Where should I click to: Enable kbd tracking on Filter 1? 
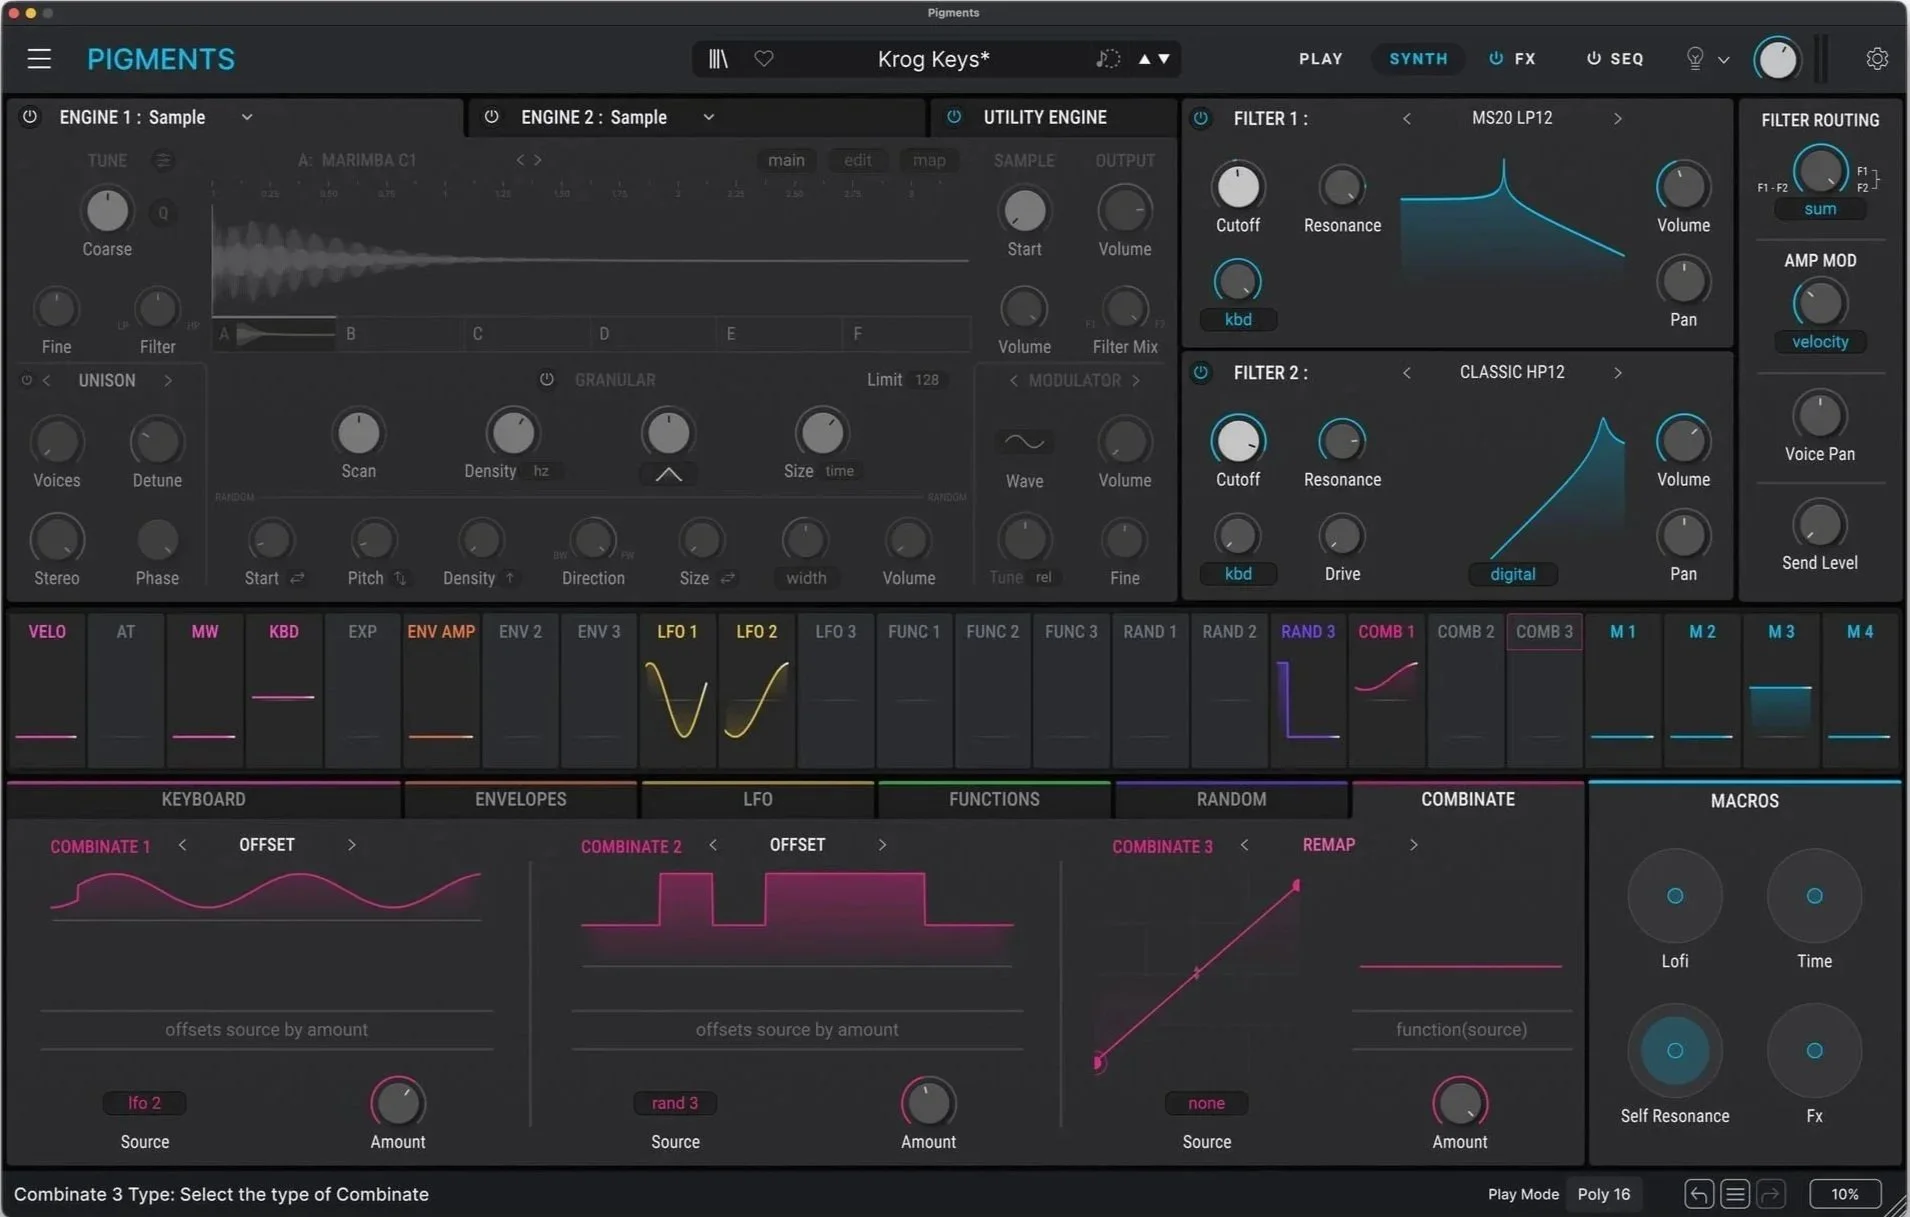pos(1238,319)
